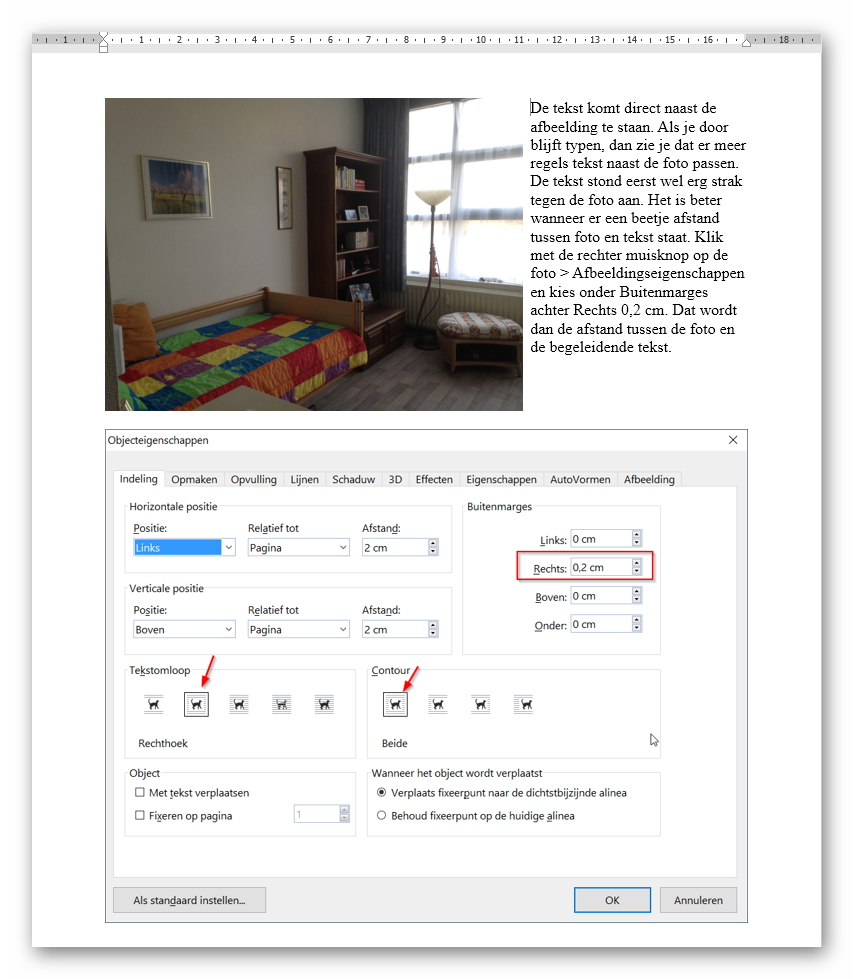854x979 pixels.
Task: Click into the Rechts margin field
Action: click(x=600, y=568)
